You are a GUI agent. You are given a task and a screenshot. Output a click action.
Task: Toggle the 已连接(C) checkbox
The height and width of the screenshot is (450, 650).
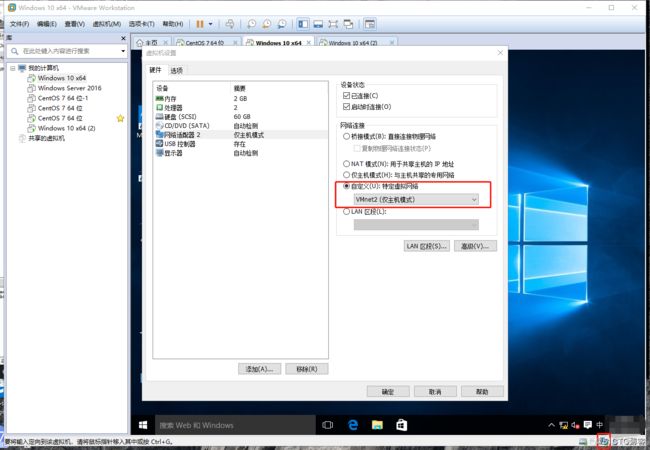click(347, 96)
